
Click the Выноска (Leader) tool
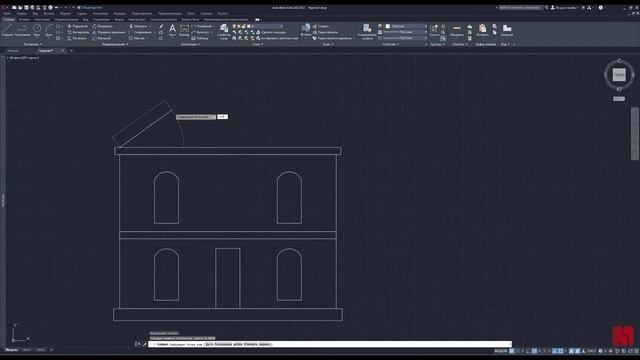pyautogui.click(x=200, y=32)
